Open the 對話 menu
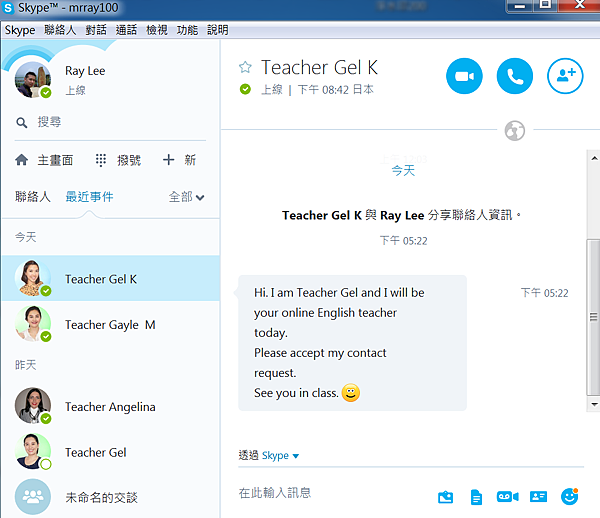The height and width of the screenshot is (518, 600). click(x=96, y=30)
